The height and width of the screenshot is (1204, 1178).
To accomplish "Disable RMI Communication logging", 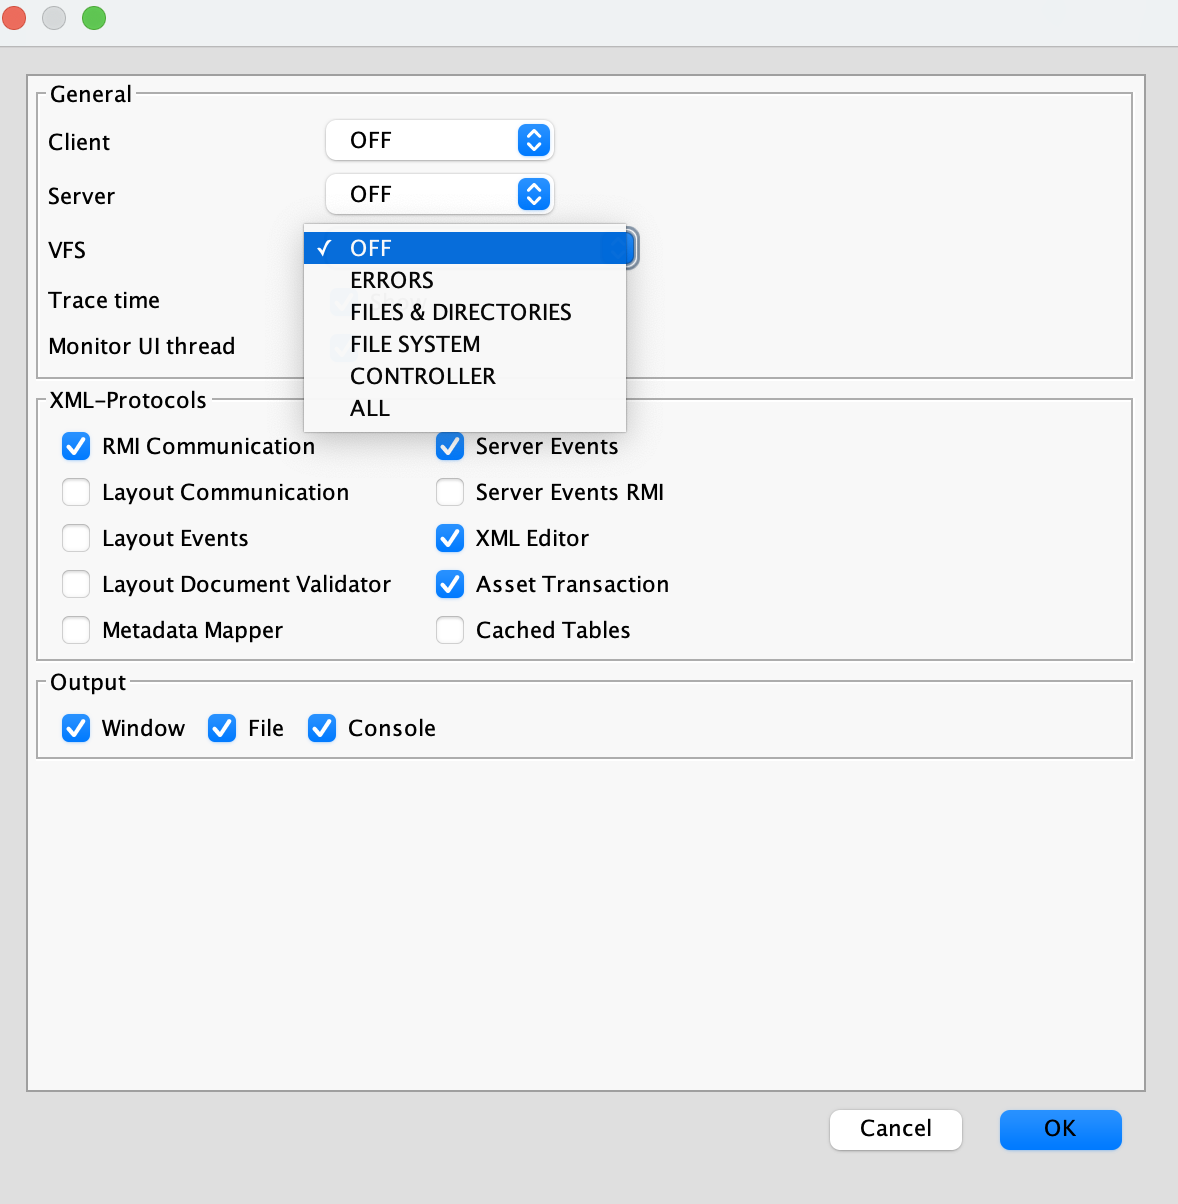I will tap(76, 446).
